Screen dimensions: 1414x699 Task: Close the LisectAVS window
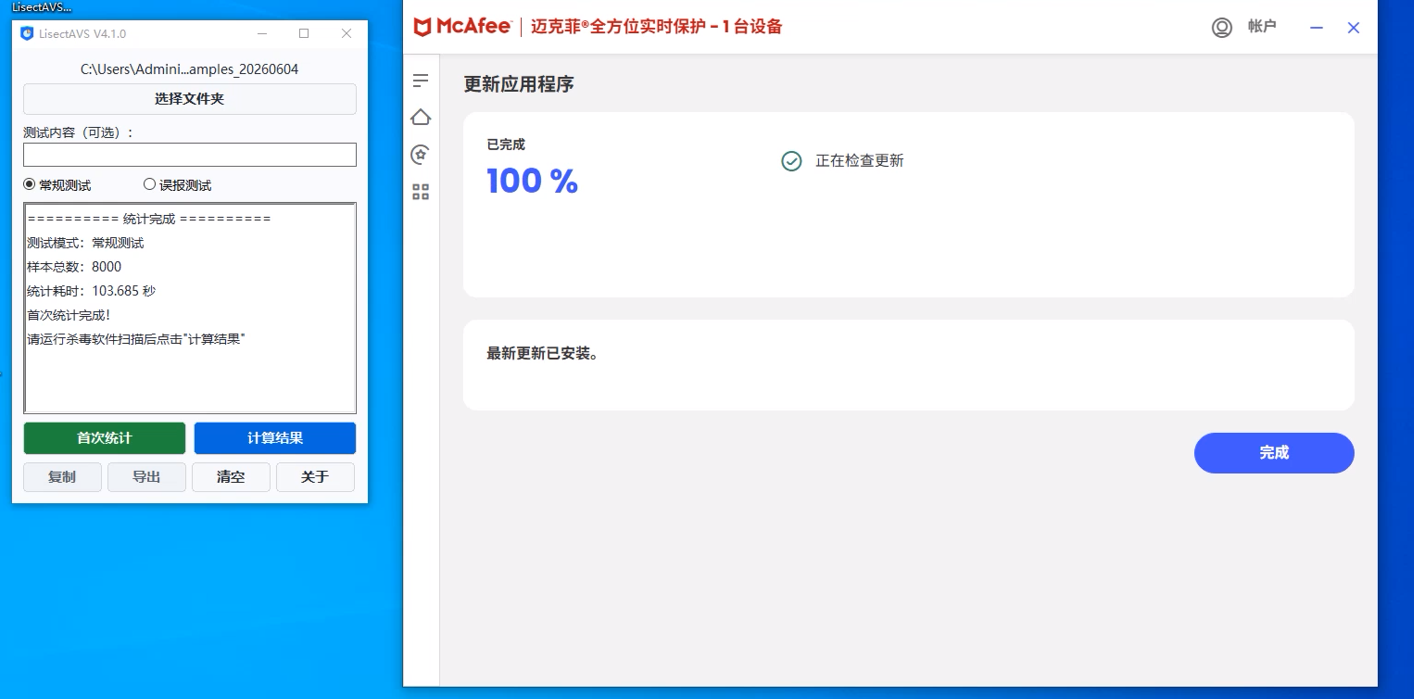click(x=346, y=33)
